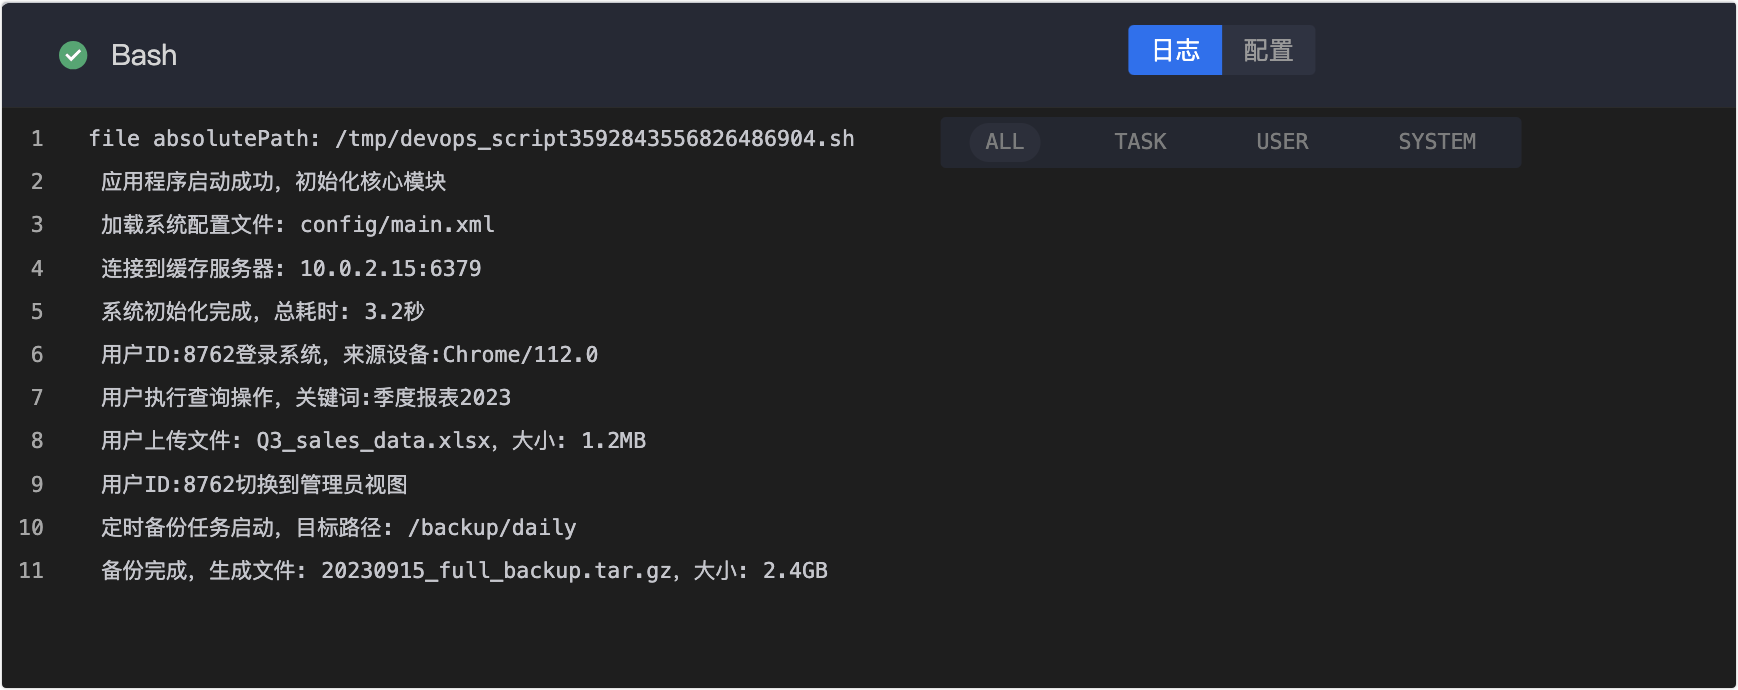Screen dimensions: 1738x690
Task: Show only SYSTEM logs
Action: click(1436, 142)
